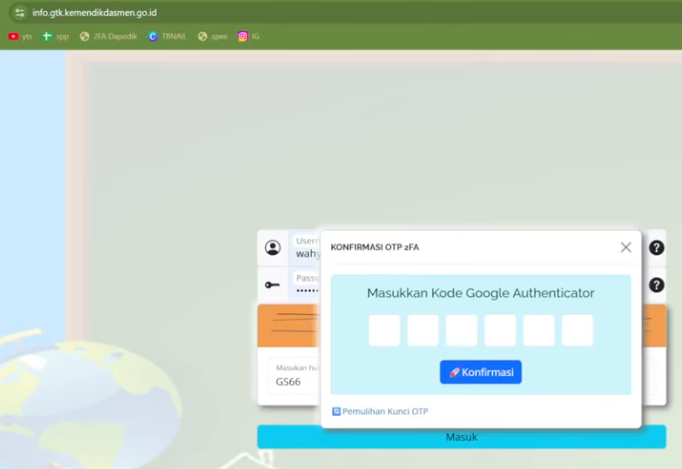The width and height of the screenshot is (682, 469).
Task: Click the site information icon in address bar
Action: tap(19, 13)
